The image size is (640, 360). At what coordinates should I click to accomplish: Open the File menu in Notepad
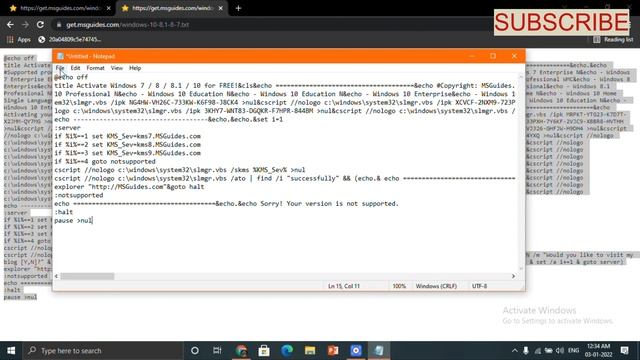tap(60, 68)
